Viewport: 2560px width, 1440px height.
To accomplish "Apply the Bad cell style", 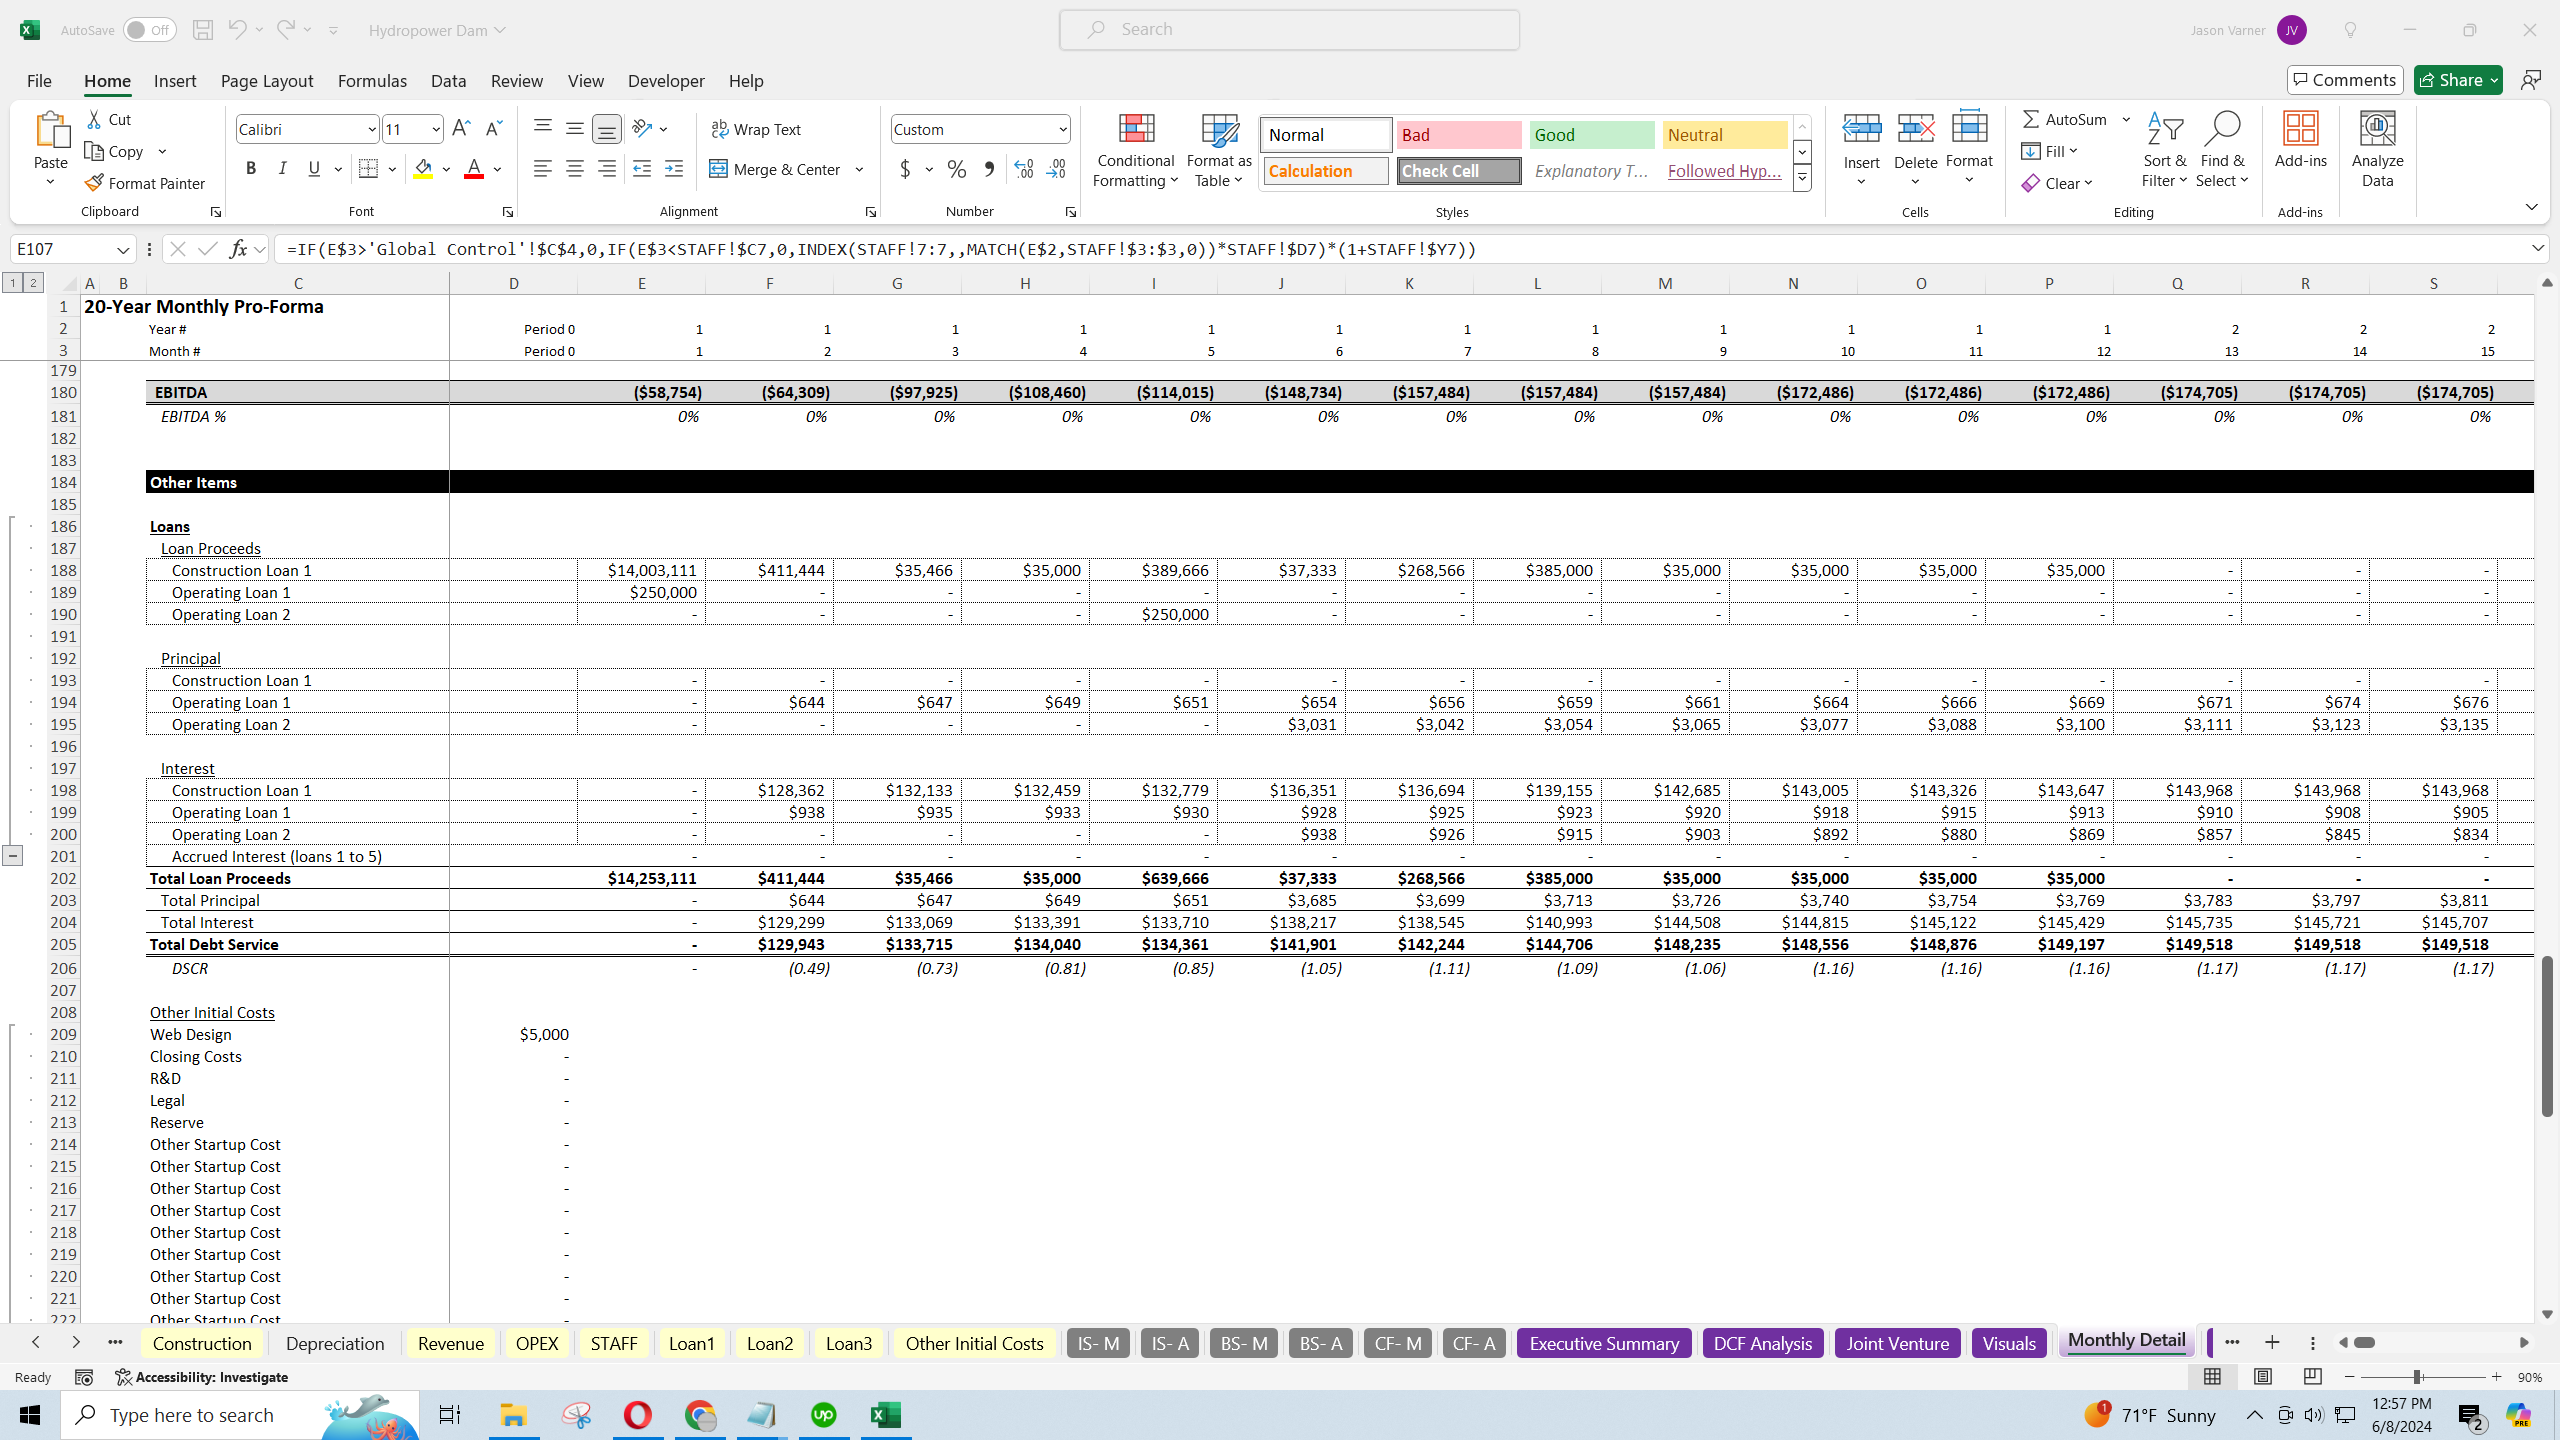I will click(1458, 135).
